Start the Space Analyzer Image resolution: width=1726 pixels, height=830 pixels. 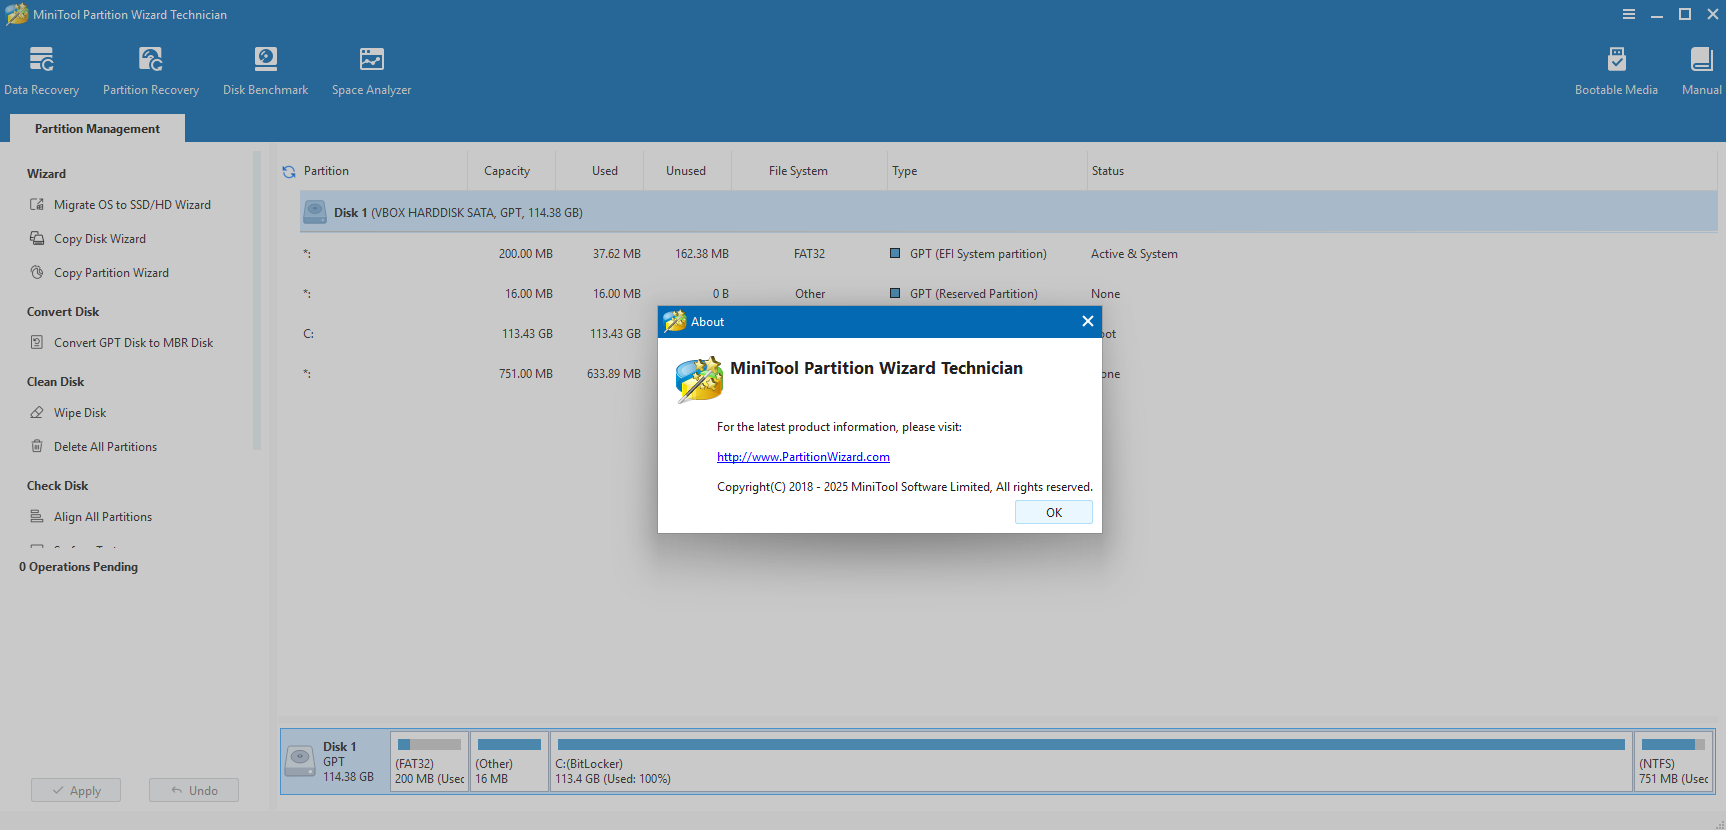(371, 71)
